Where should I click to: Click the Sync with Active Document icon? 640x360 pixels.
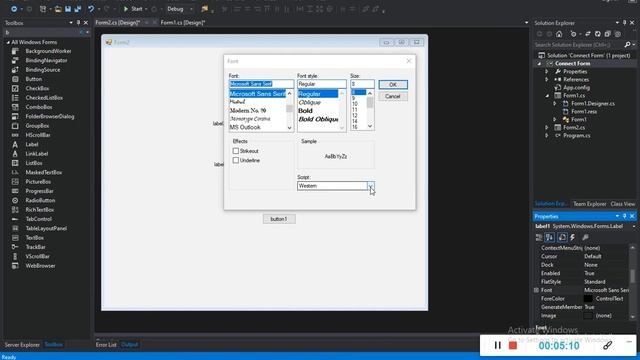tap(588, 34)
